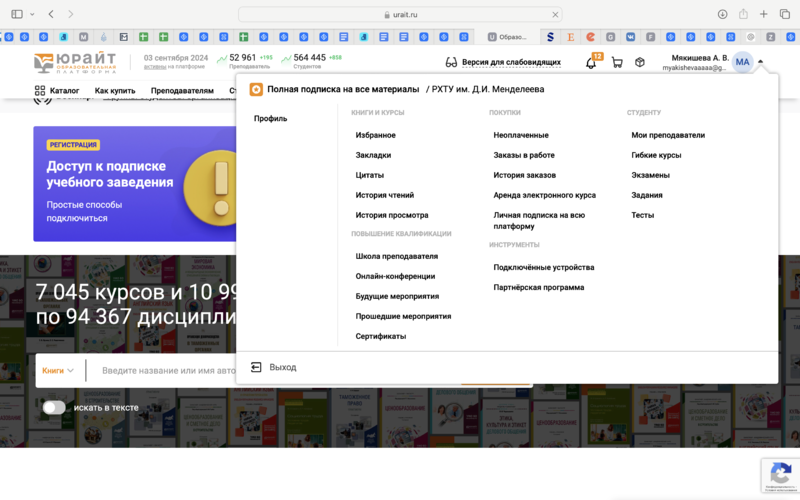Switch to the orange E tab
Viewport: 800px width, 500px height.
(570, 37)
